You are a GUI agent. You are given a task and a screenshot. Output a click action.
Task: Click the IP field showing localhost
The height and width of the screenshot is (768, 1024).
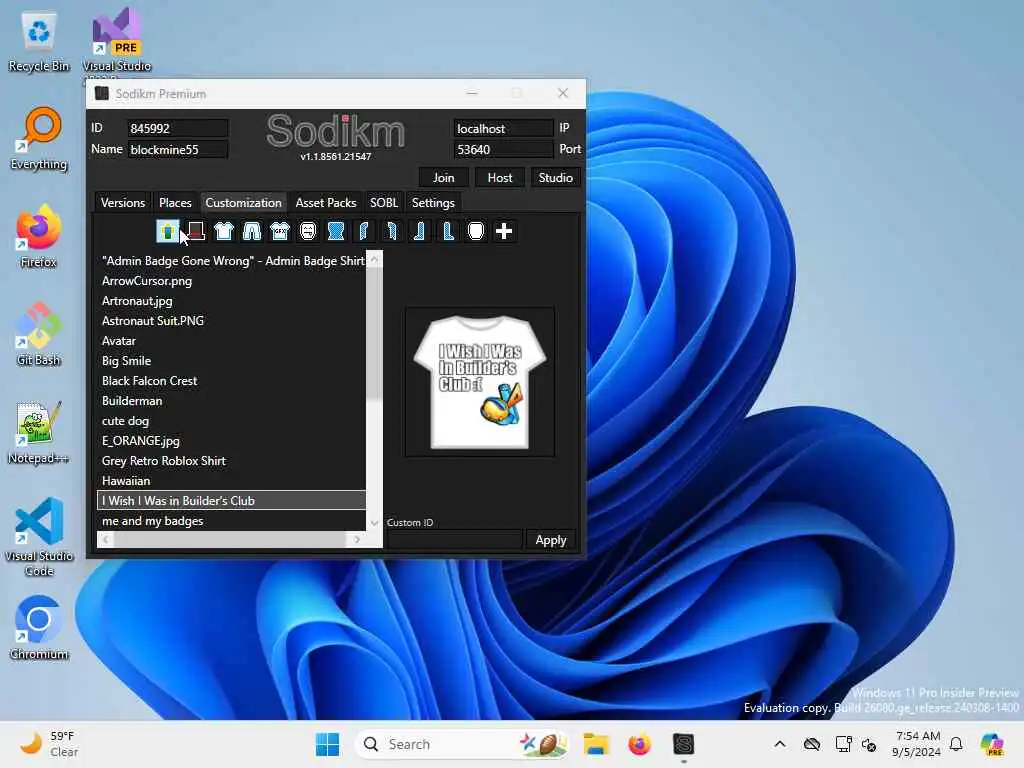coord(503,128)
